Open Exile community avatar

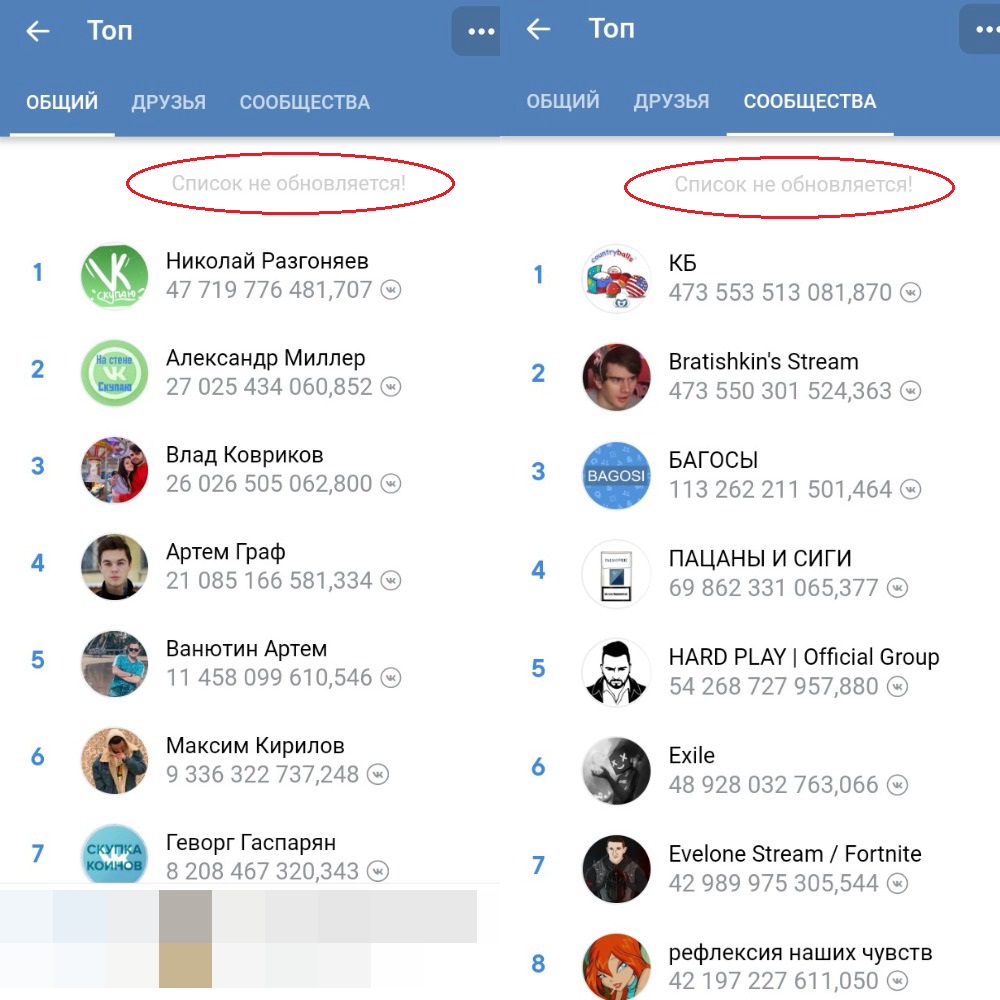pyautogui.click(x=616, y=771)
